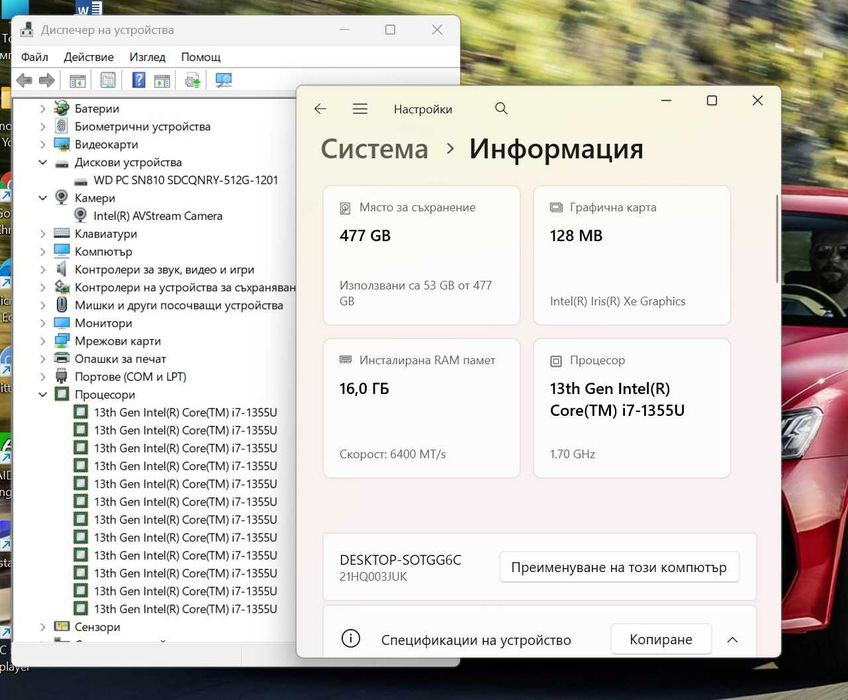Image resolution: width=848 pixels, height=700 pixels.
Task: Click the speaker icon for Контролери за звук
Action: point(62,269)
